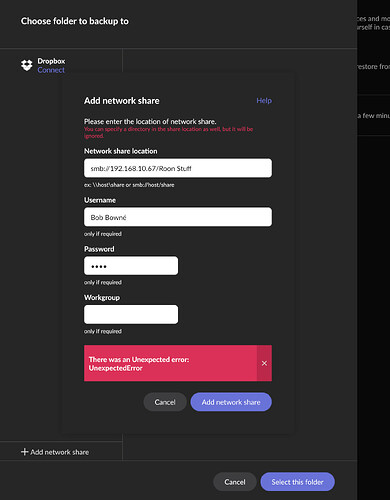This screenshot has height=500, width=390.
Task: Click the 'only if required' hint under Workgroup
Action: click(103, 331)
